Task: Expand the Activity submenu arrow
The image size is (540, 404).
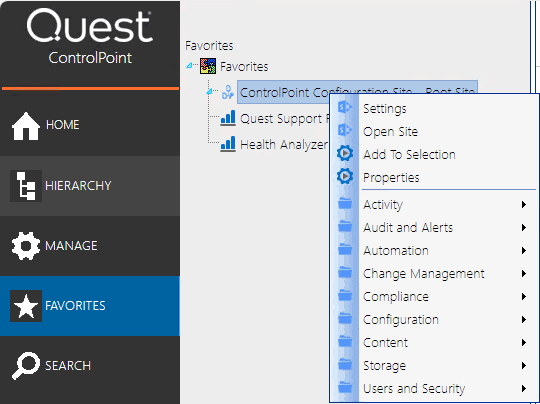Action: (524, 205)
